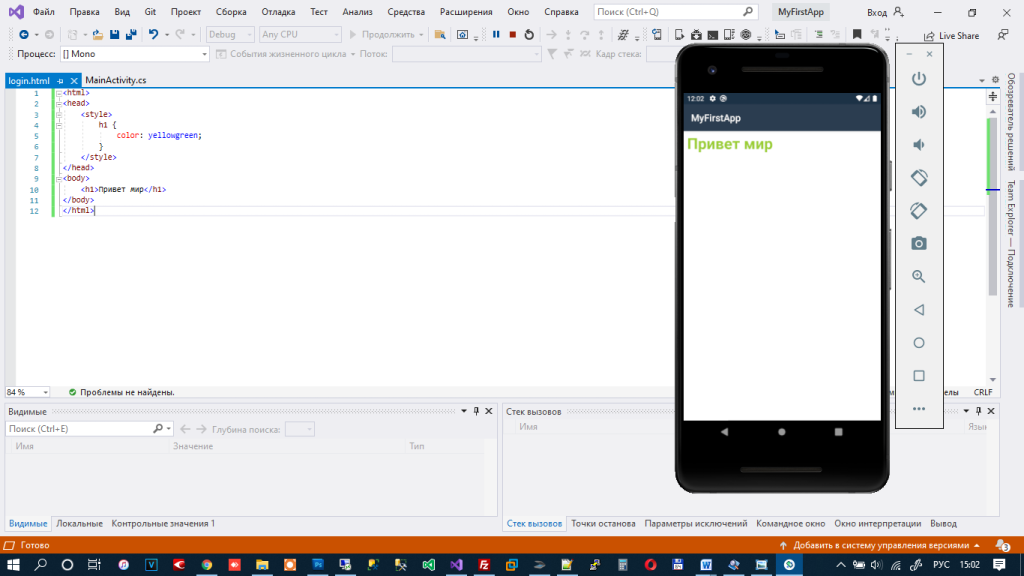Open the 84 % editor zoom dropdown

tap(27, 392)
